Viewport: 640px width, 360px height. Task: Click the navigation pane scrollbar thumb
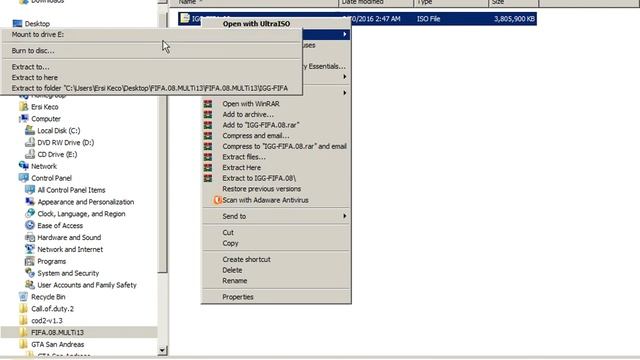click(x=162, y=143)
